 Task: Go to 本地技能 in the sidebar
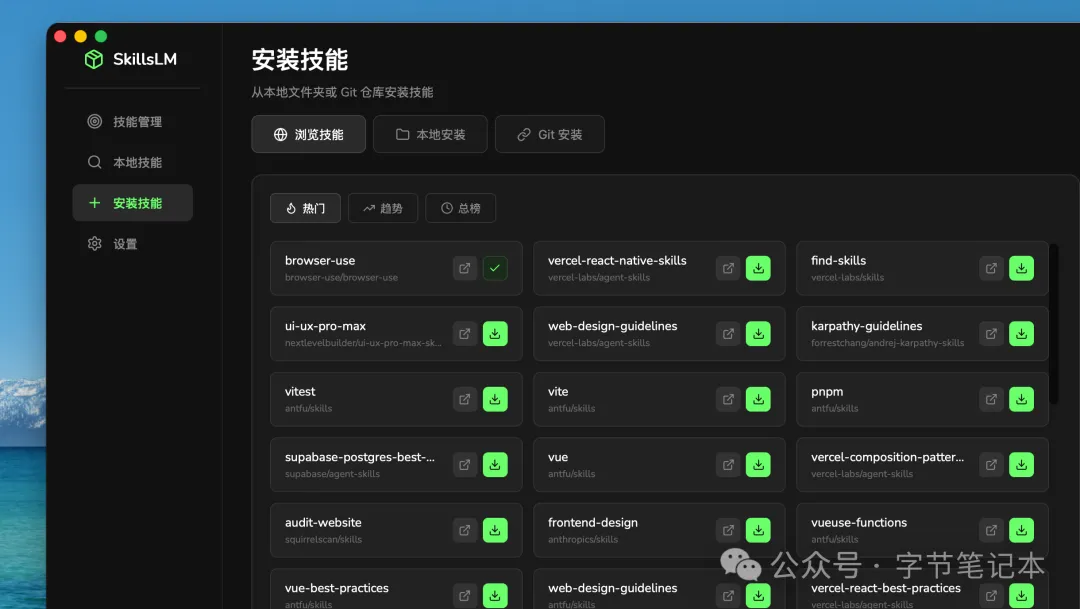132,162
